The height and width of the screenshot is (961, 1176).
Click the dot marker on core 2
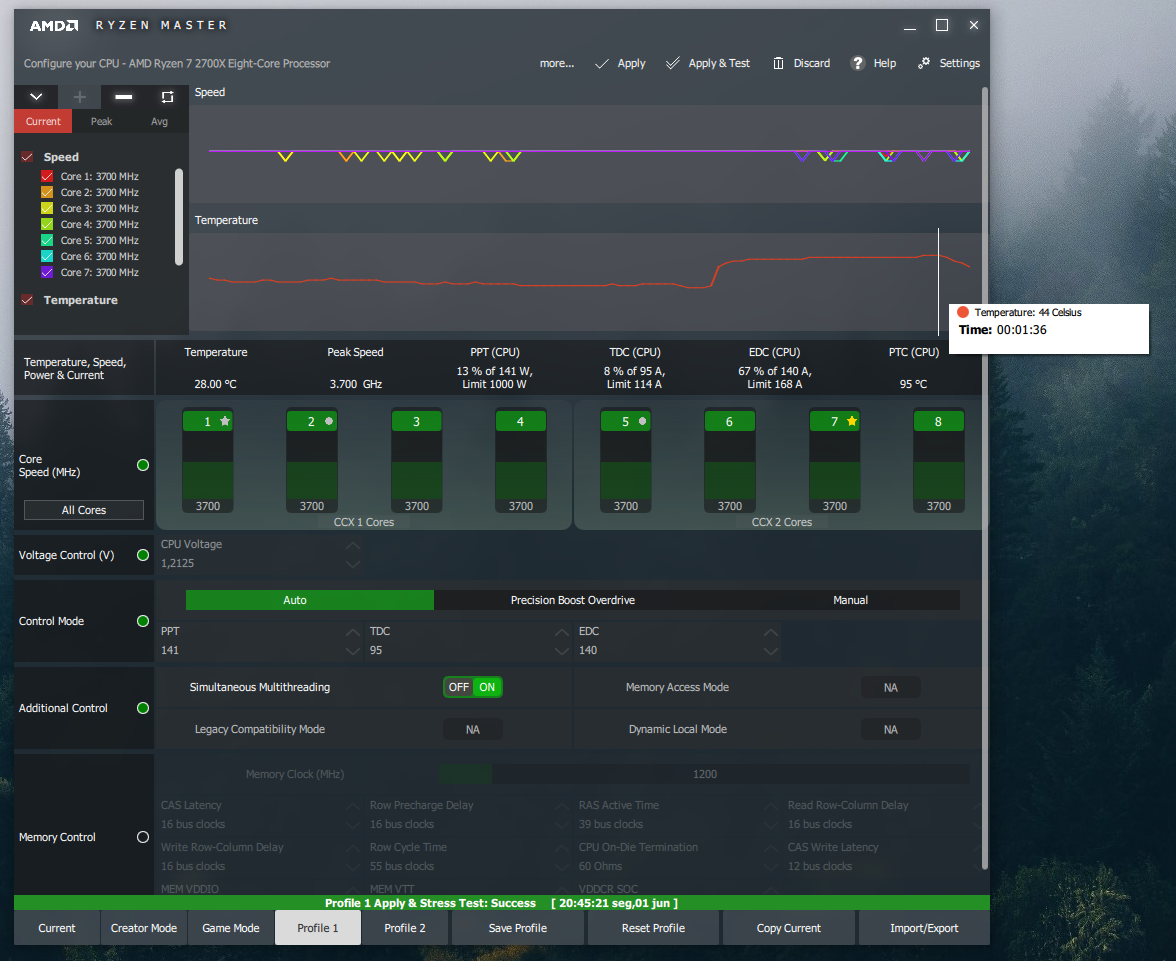coord(328,422)
